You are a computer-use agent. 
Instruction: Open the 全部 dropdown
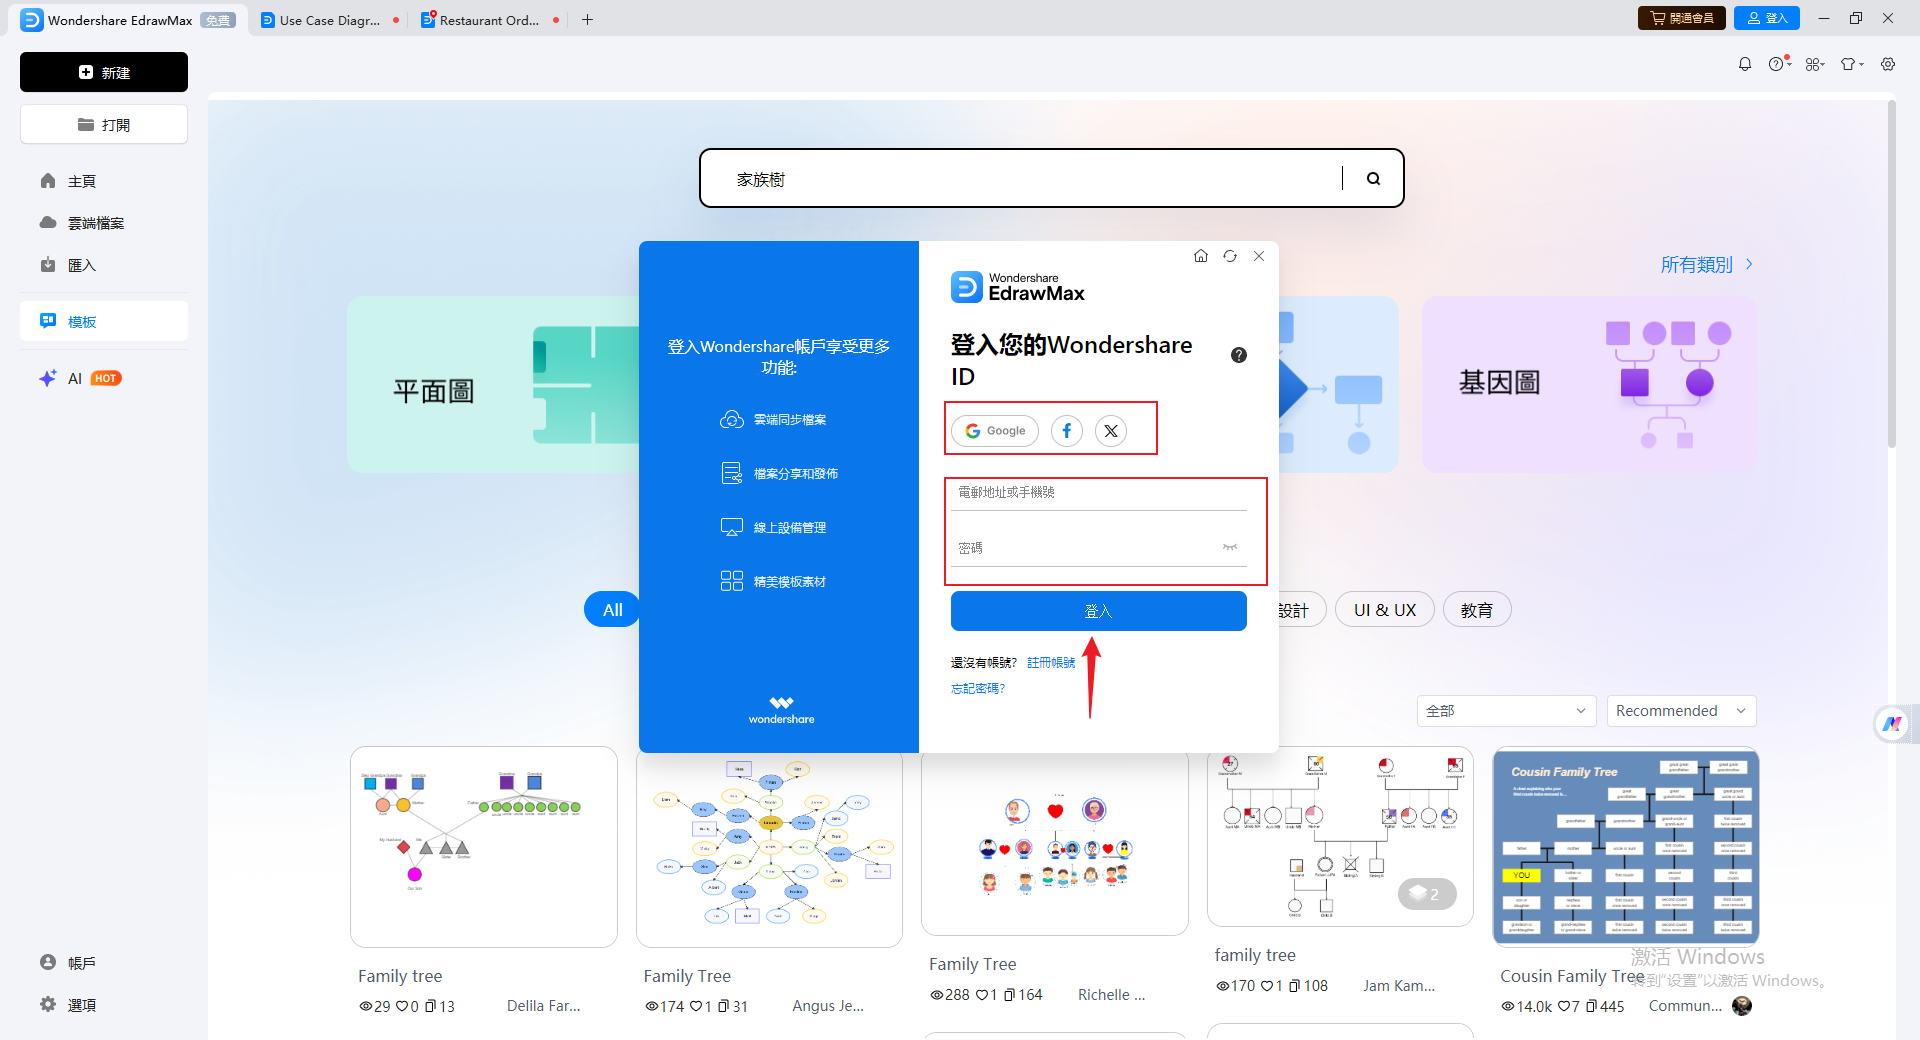1506,711
